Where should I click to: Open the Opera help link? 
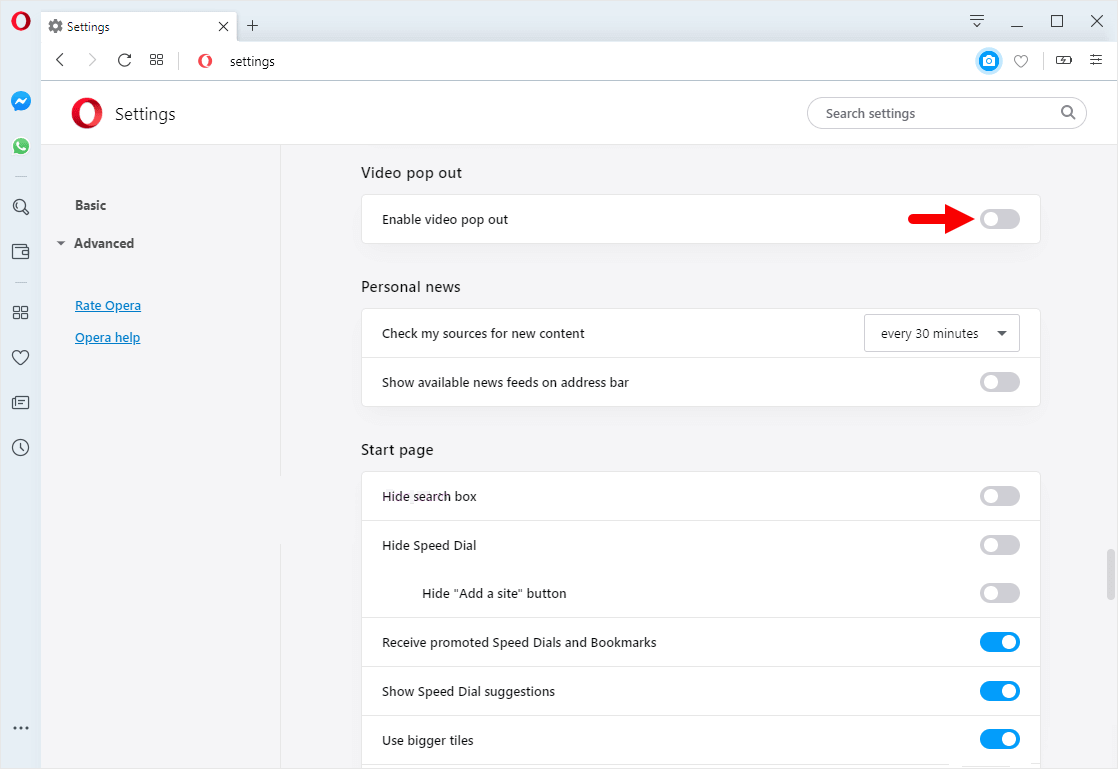pos(108,338)
